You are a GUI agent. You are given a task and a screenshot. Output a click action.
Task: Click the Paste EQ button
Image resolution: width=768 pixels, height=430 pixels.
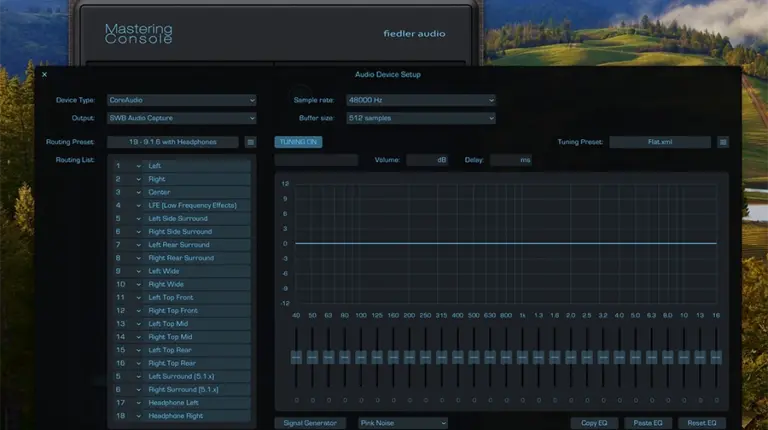click(x=647, y=423)
